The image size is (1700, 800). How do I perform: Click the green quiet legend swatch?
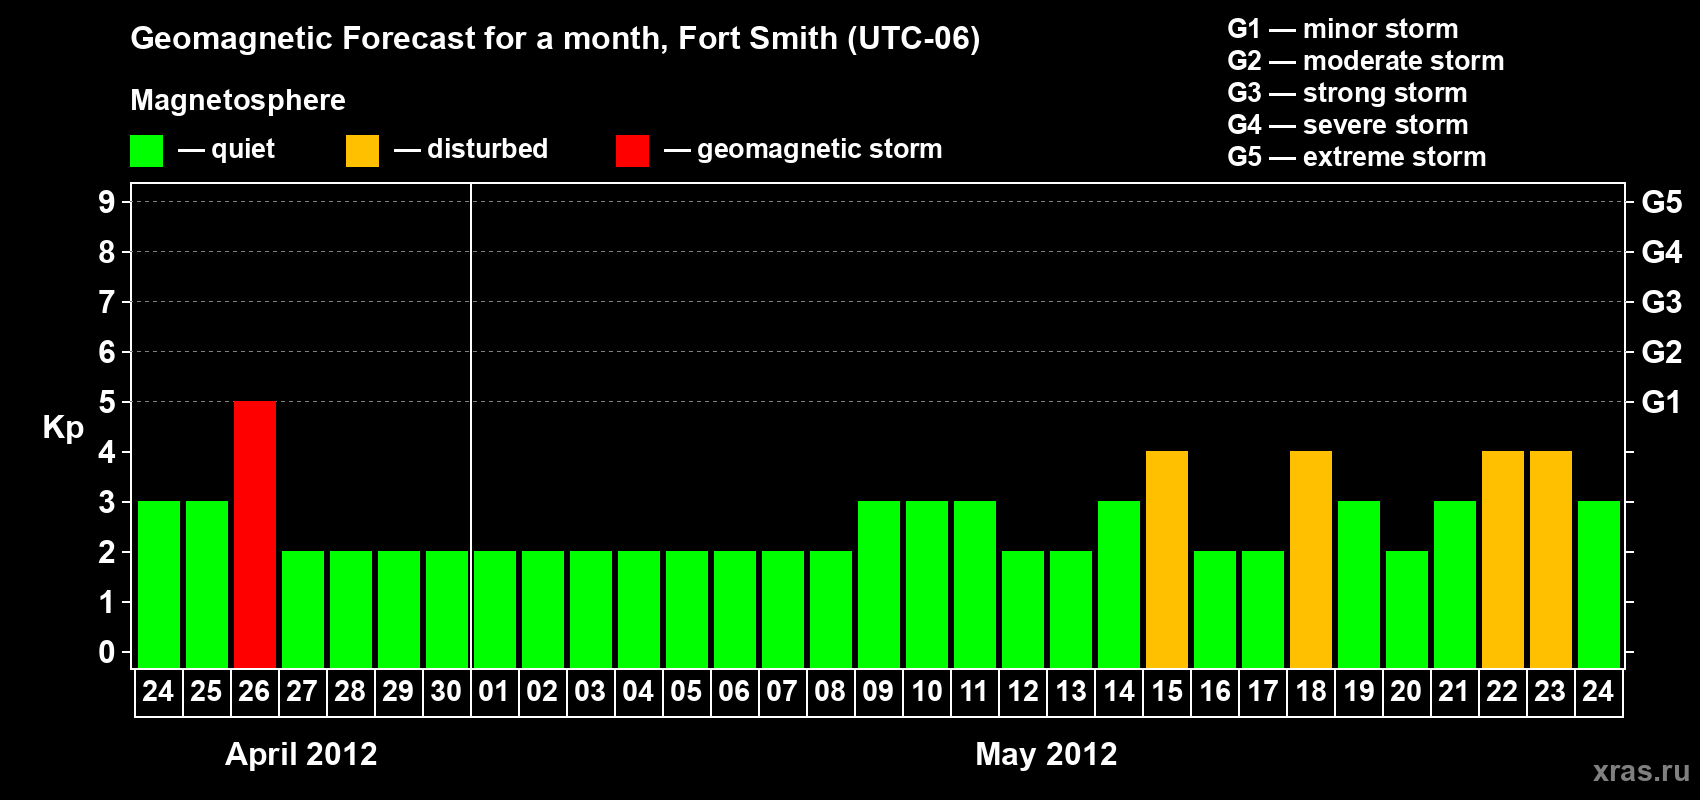(x=146, y=151)
